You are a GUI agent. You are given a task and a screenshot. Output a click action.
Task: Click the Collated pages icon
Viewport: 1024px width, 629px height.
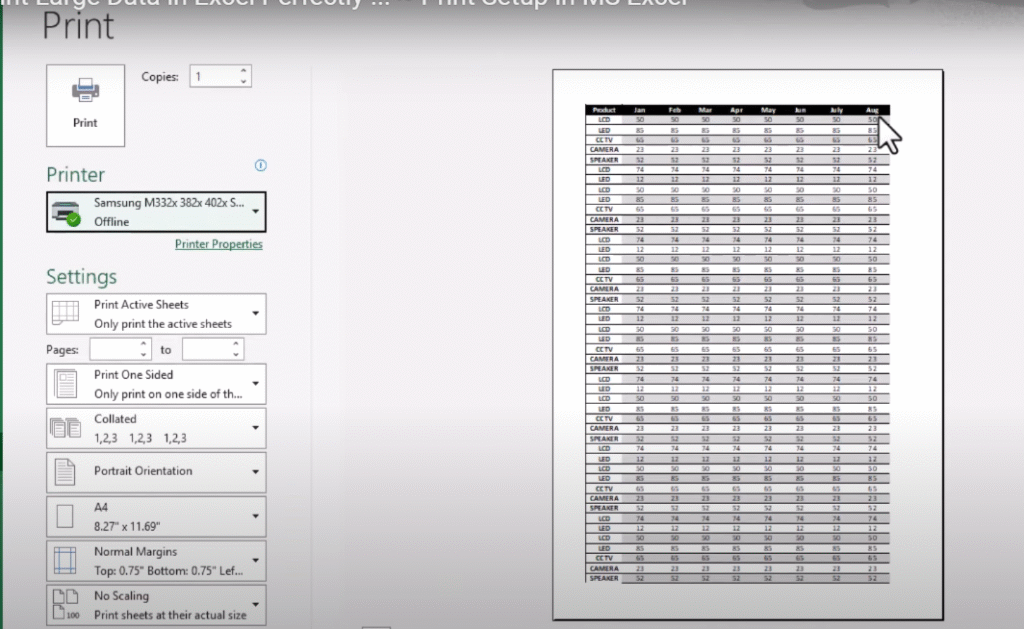point(65,428)
